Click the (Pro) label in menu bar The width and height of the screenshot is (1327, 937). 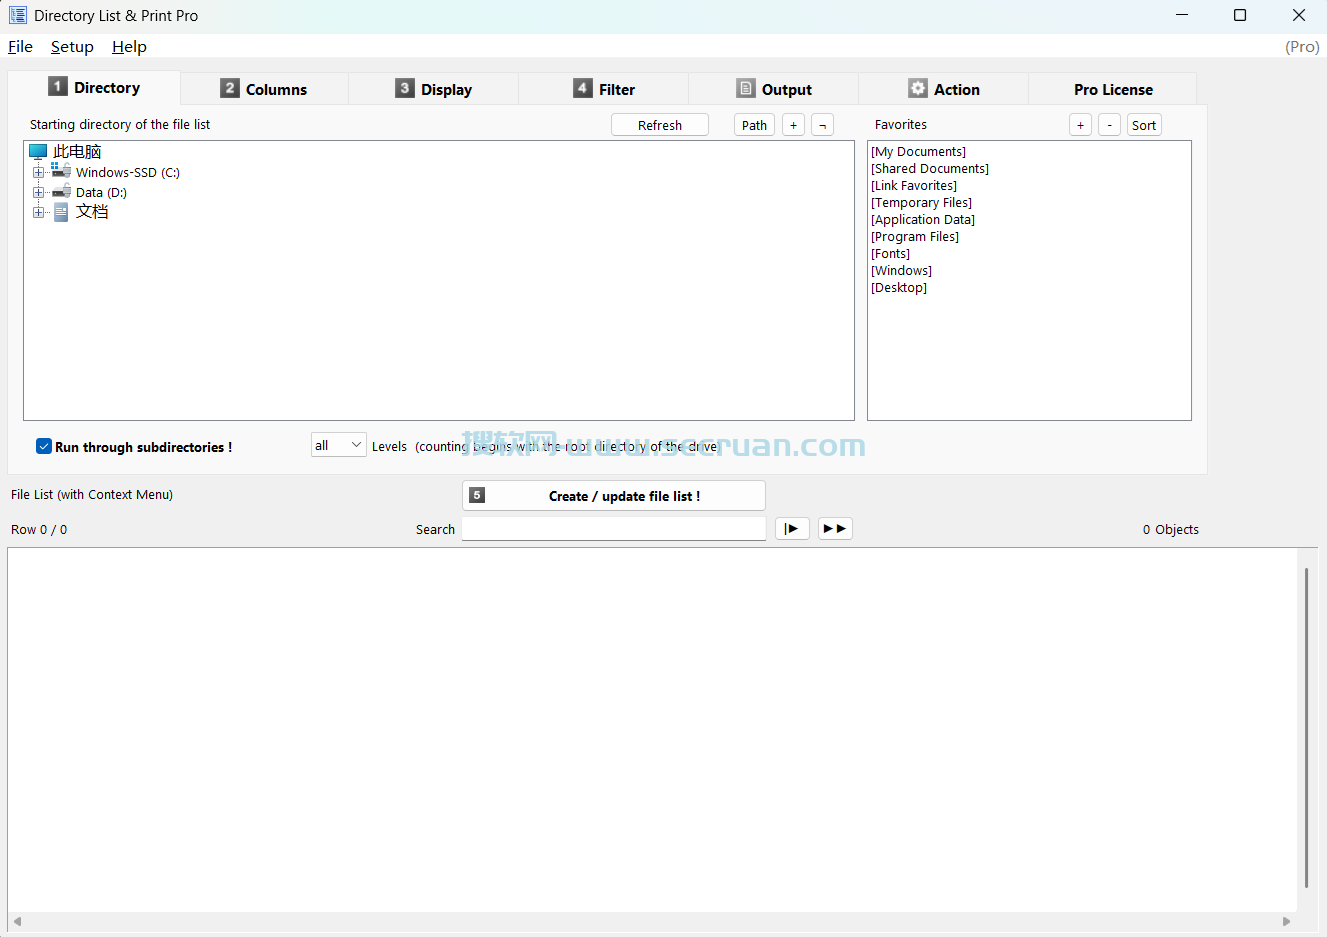coord(1302,46)
